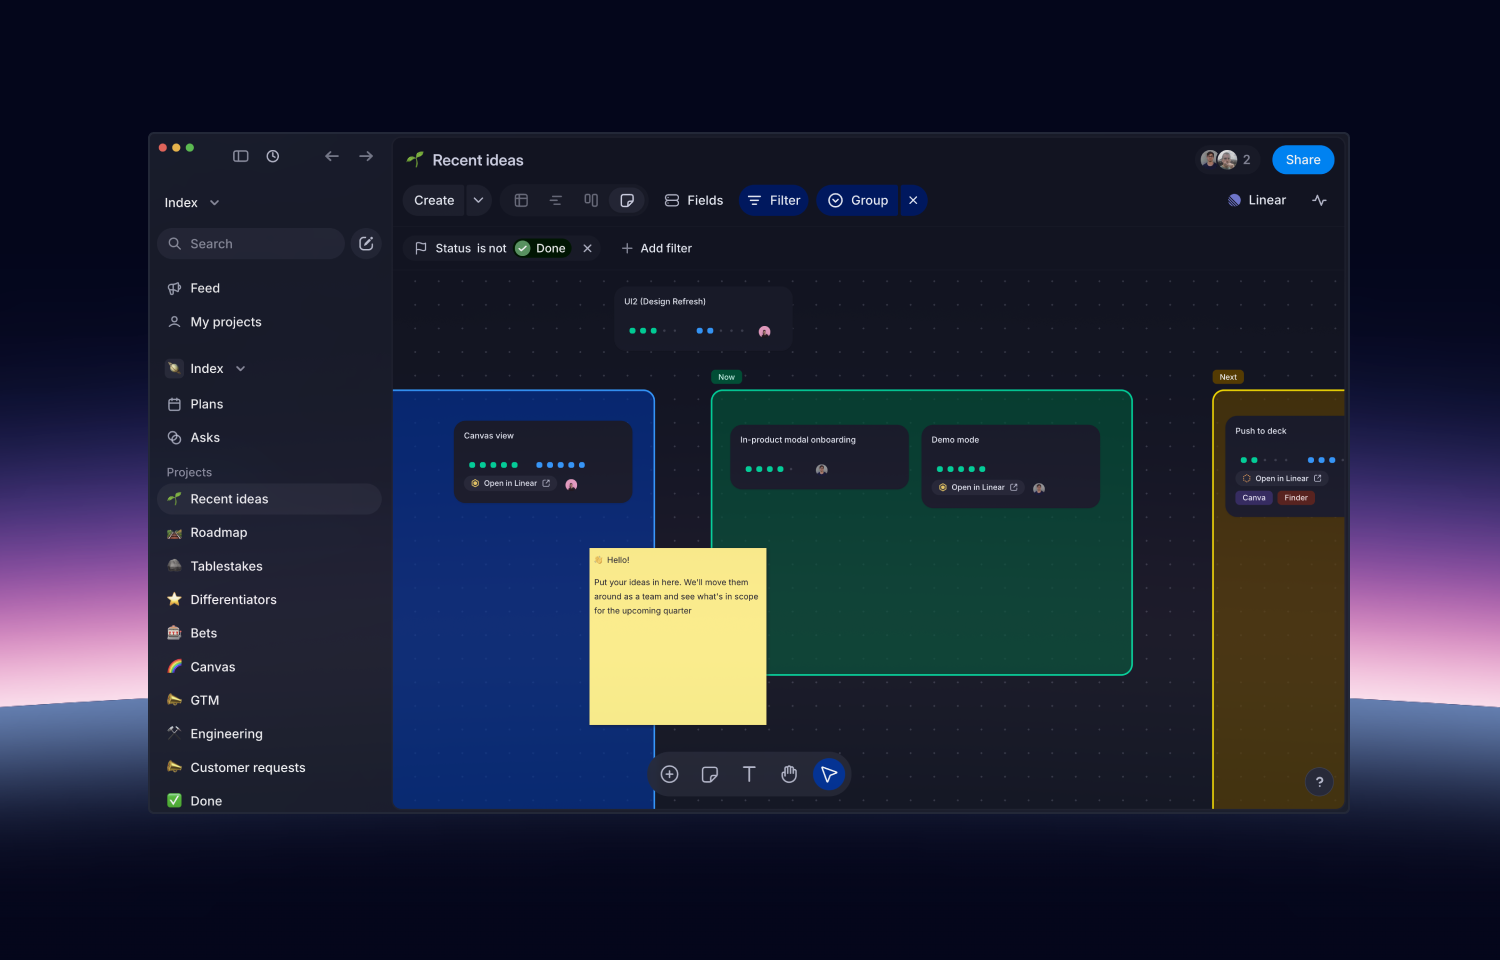The height and width of the screenshot is (960, 1500).
Task: Switch to the table view icon
Action: (x=521, y=200)
